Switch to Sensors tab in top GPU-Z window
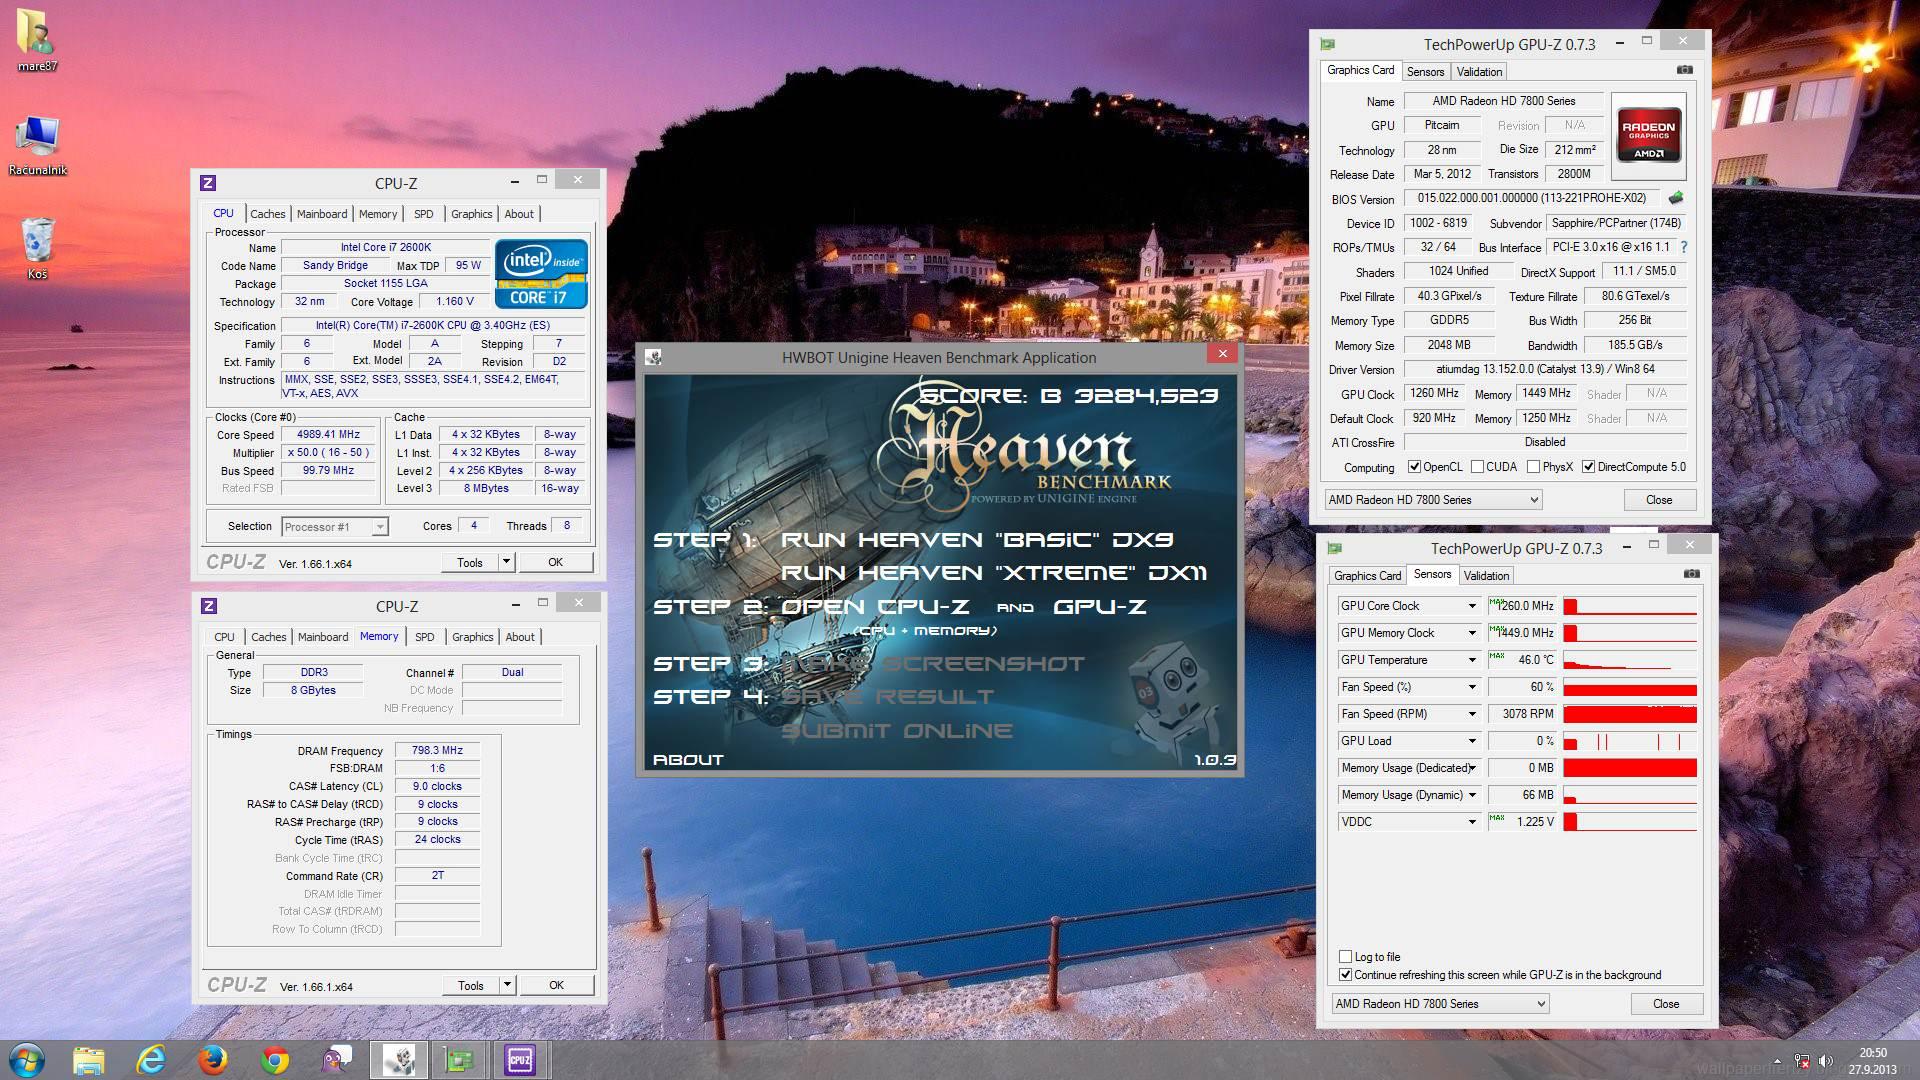Image resolution: width=1920 pixels, height=1080 pixels. tap(1425, 72)
